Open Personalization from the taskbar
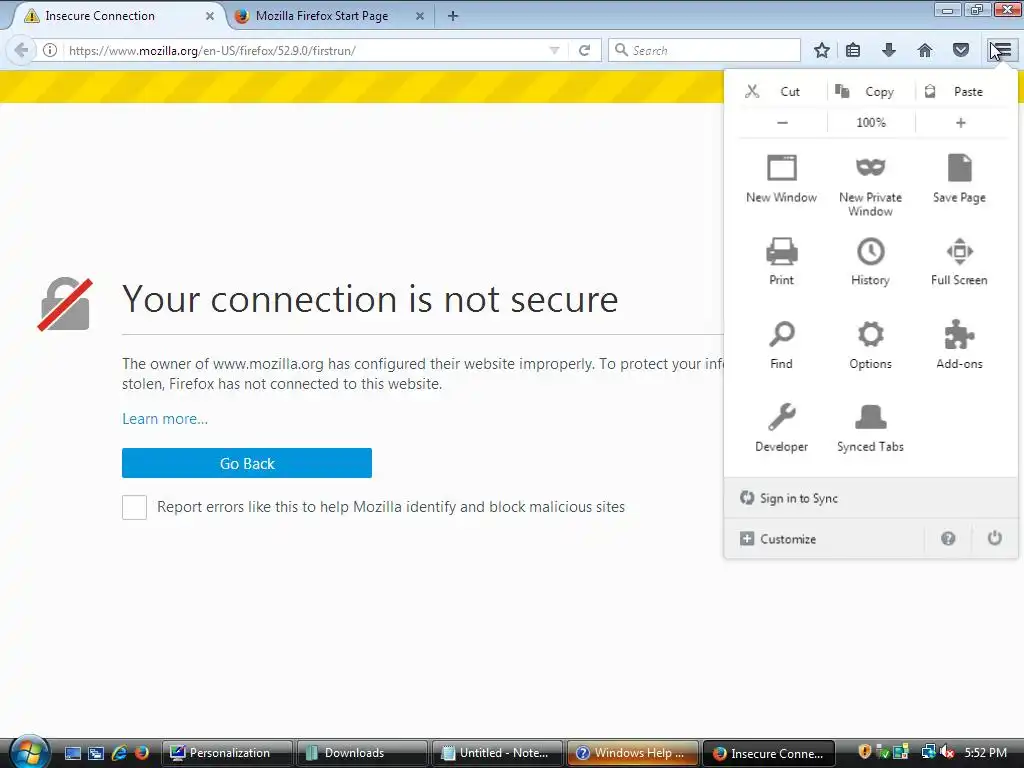Screen dimensions: 1024x768 point(227,753)
